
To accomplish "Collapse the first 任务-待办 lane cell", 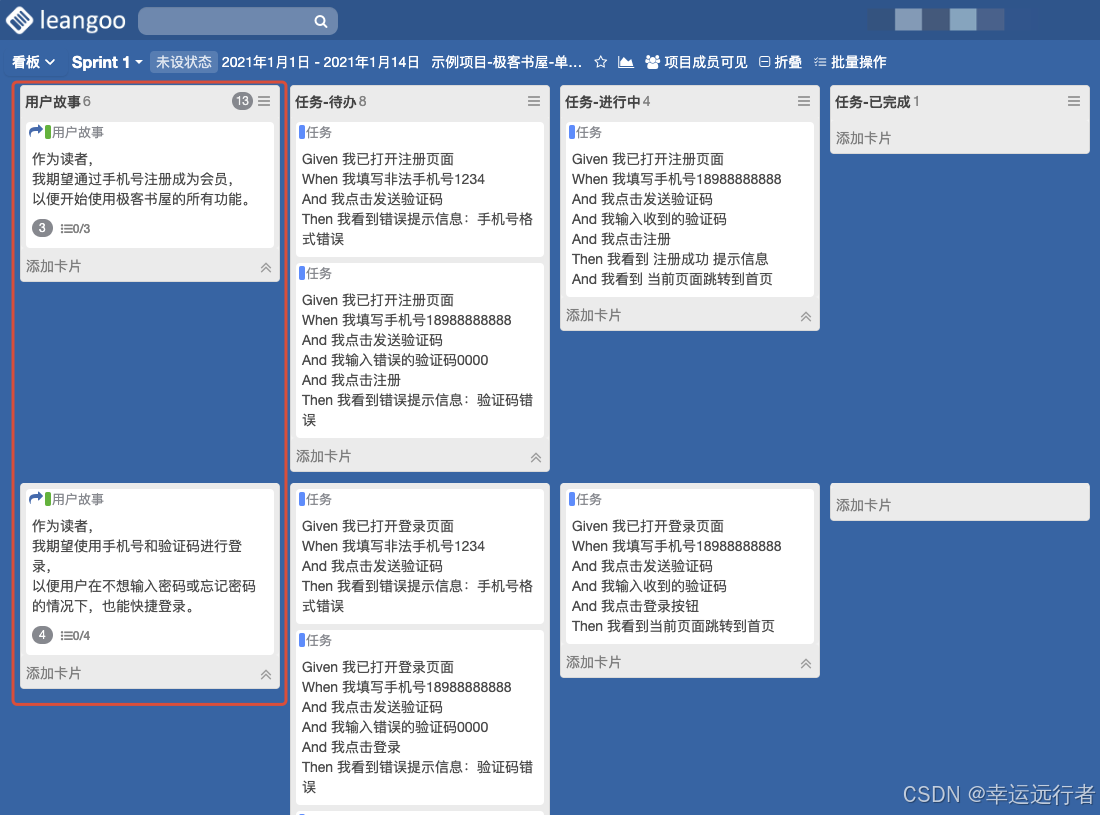I will click(x=536, y=457).
